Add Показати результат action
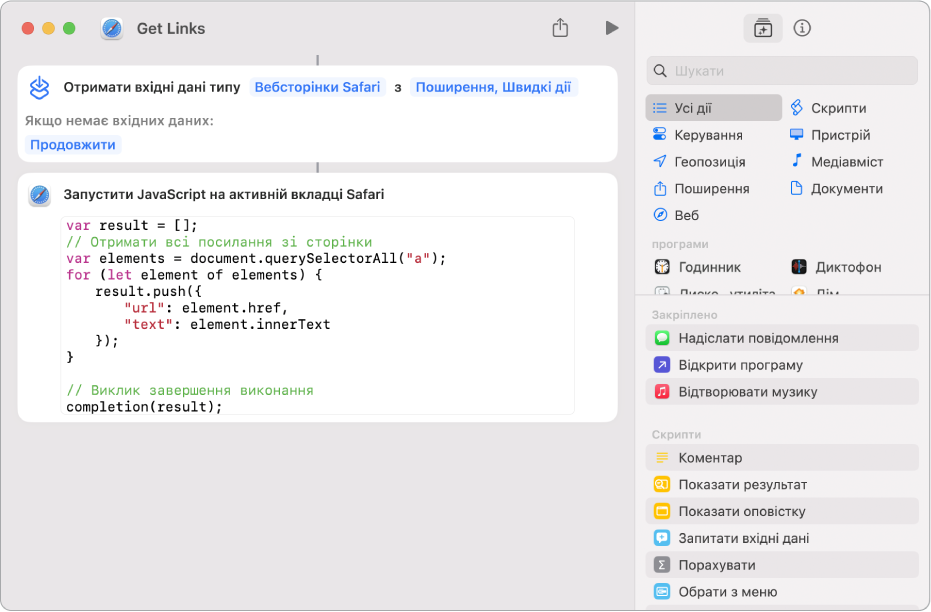Screen dimensions: 931x612 pos(782,484)
